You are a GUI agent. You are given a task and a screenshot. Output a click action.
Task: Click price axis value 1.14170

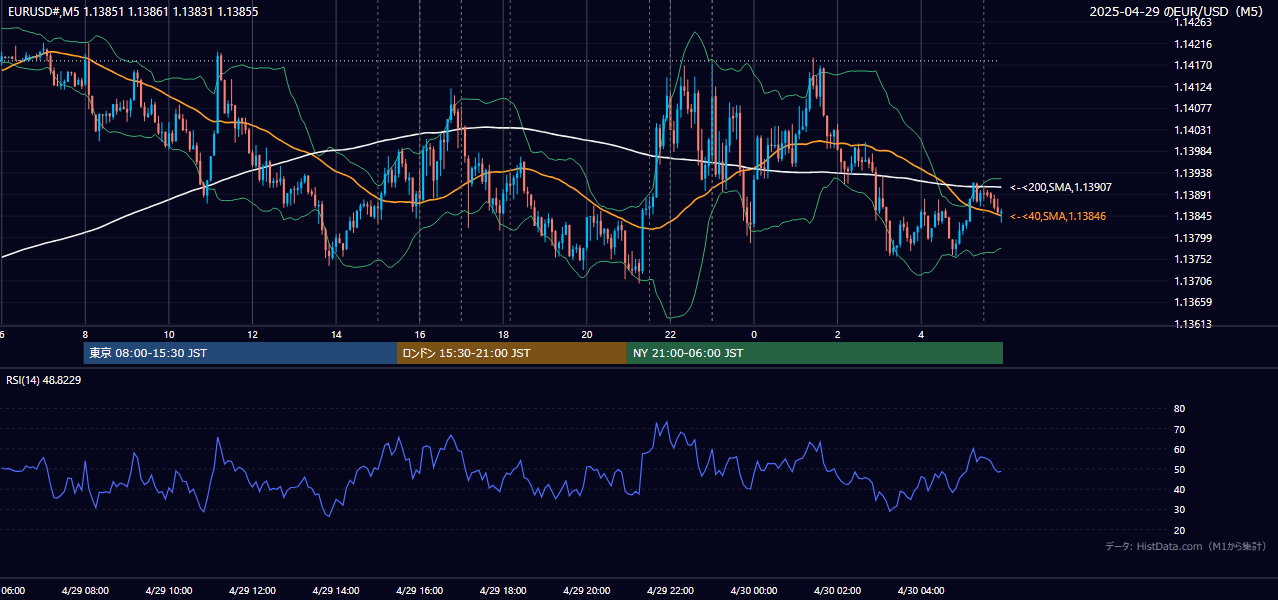point(1192,66)
